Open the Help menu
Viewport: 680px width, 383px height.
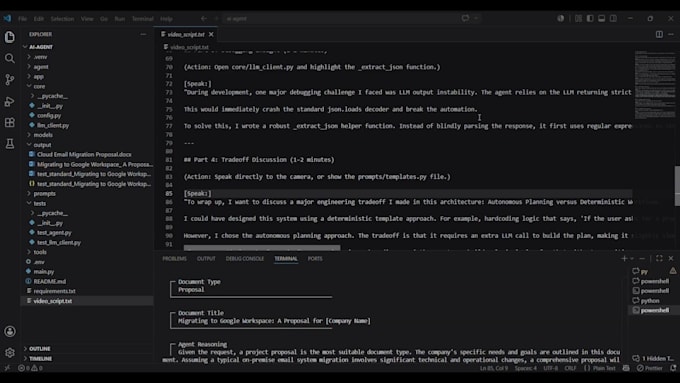point(166,19)
